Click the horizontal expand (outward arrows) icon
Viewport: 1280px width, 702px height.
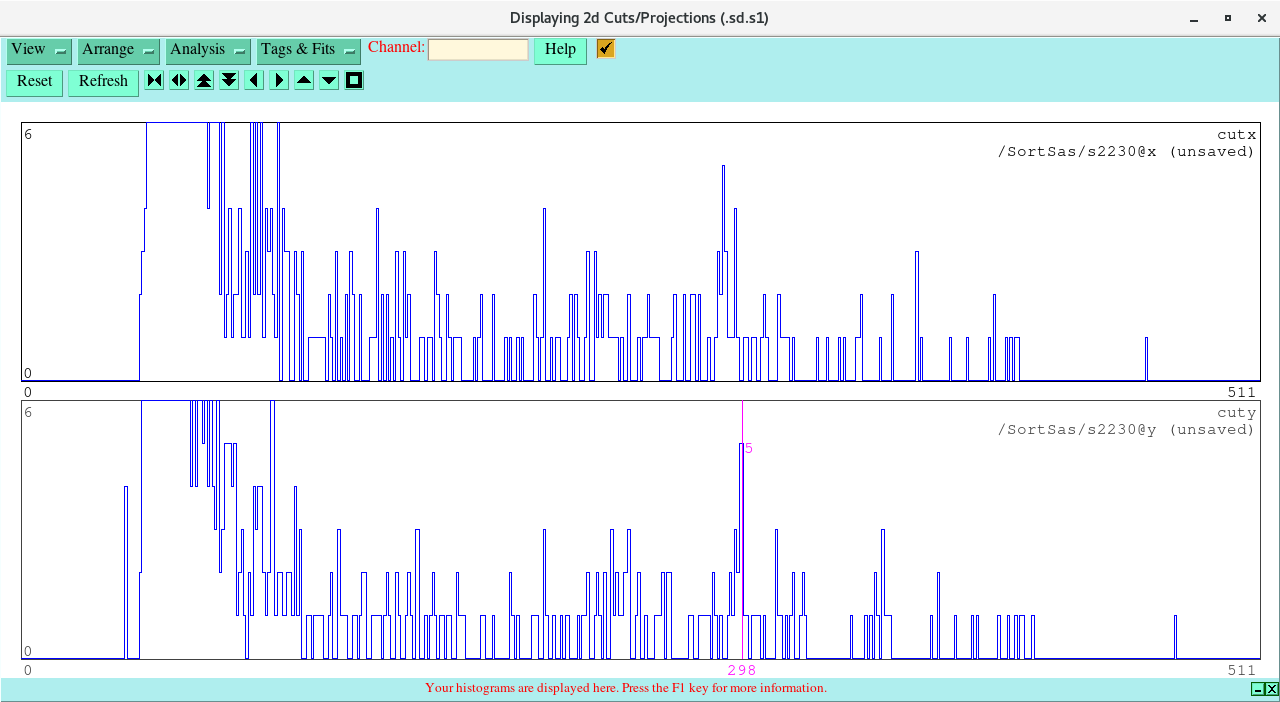pos(179,81)
